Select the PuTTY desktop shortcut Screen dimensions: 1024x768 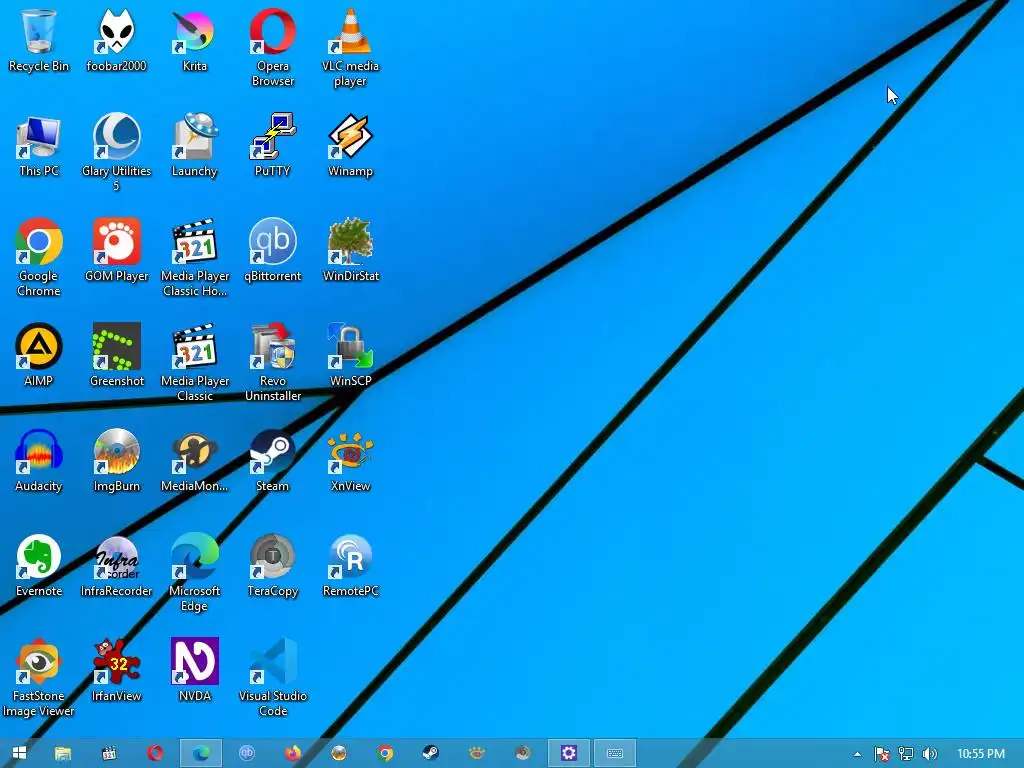tap(272, 146)
